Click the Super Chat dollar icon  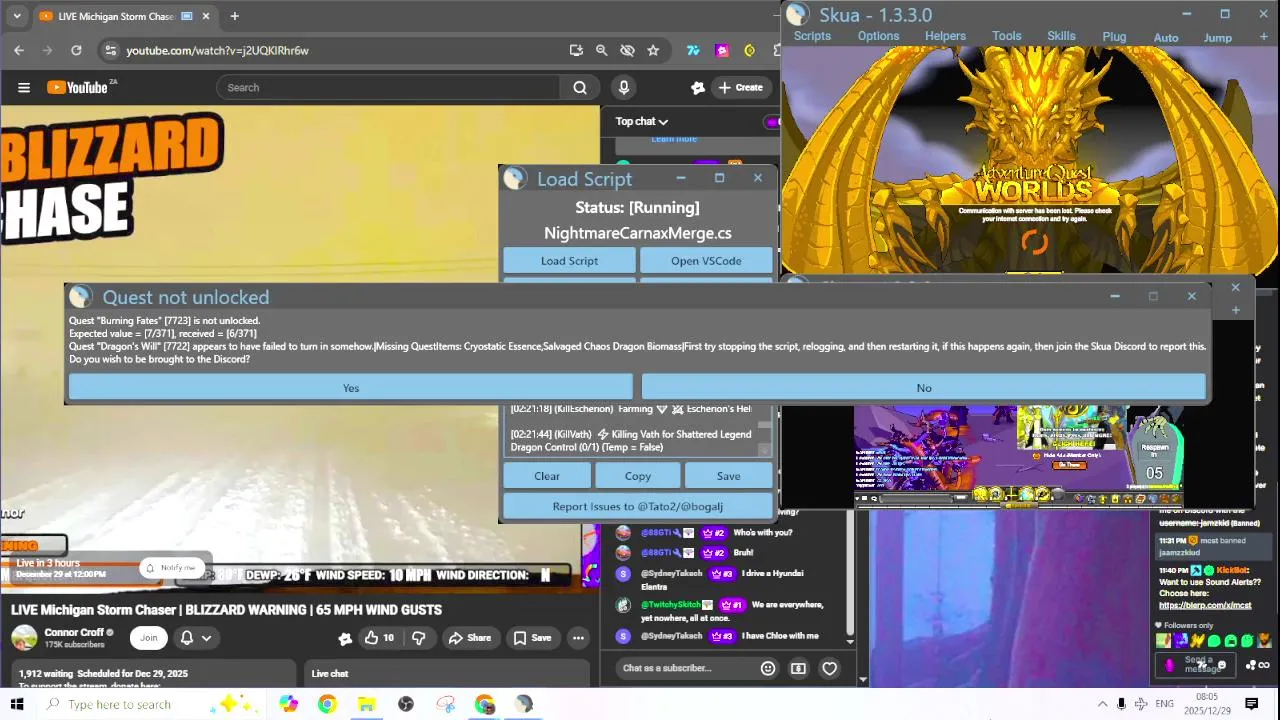click(798, 668)
